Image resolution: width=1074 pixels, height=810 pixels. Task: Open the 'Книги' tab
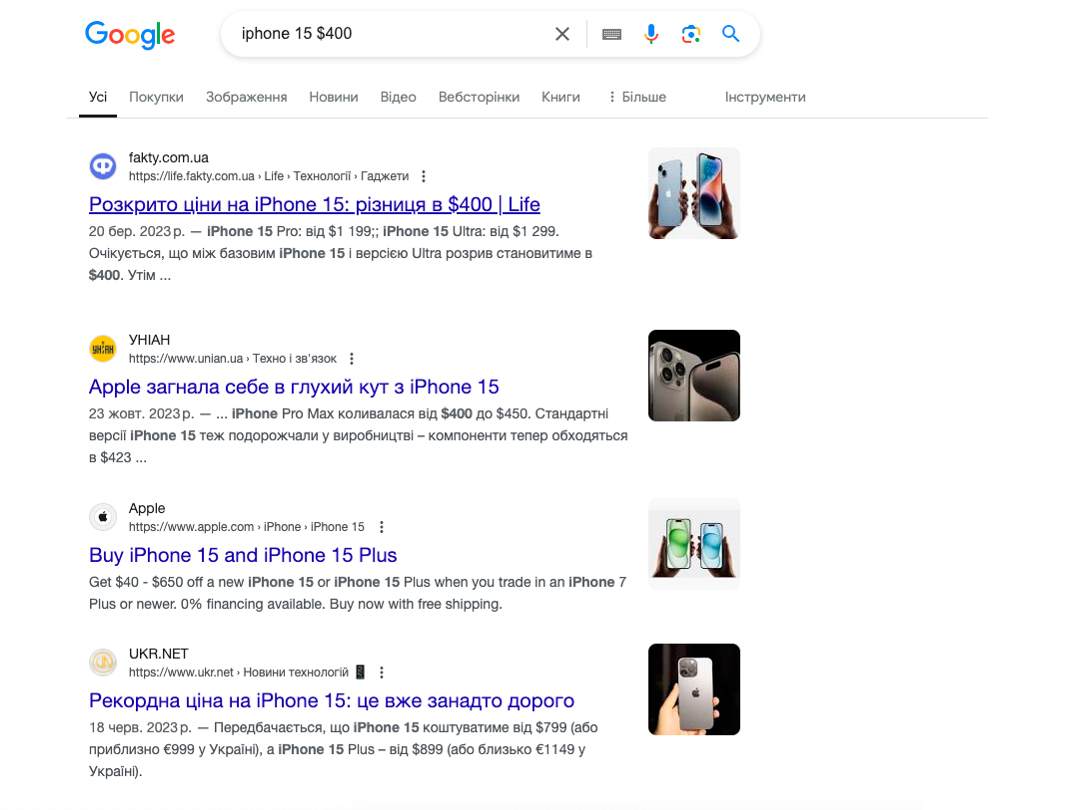tap(560, 97)
